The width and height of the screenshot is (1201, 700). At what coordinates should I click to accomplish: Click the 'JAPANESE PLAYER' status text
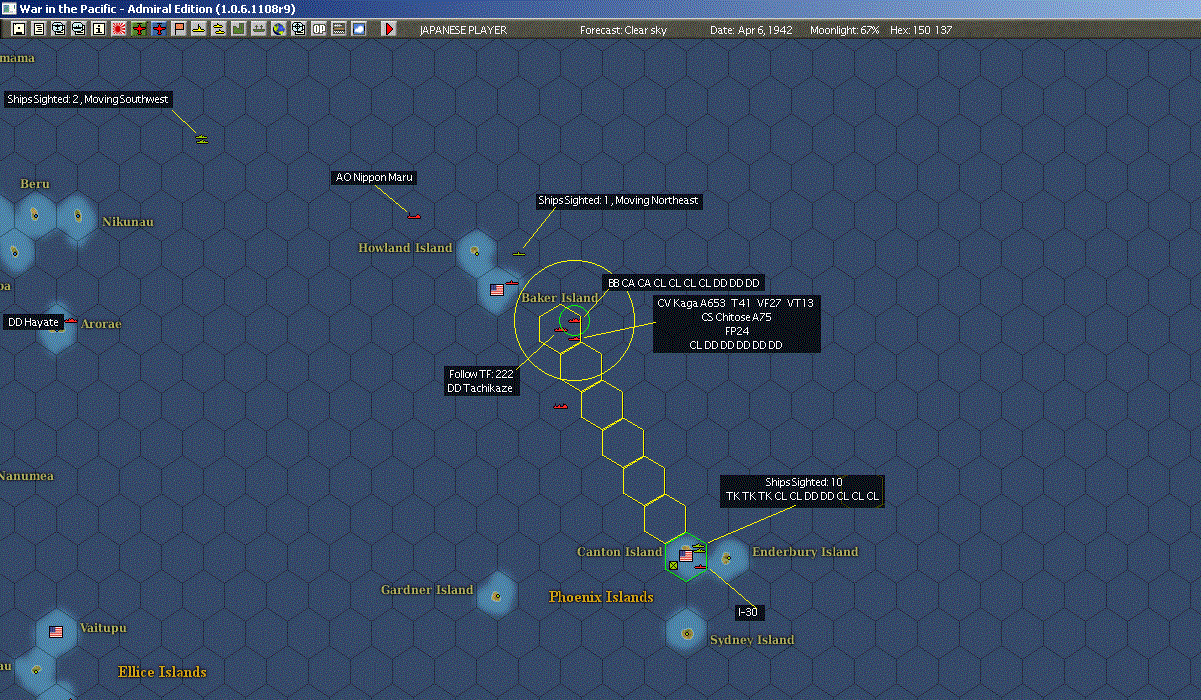pyautogui.click(x=463, y=30)
